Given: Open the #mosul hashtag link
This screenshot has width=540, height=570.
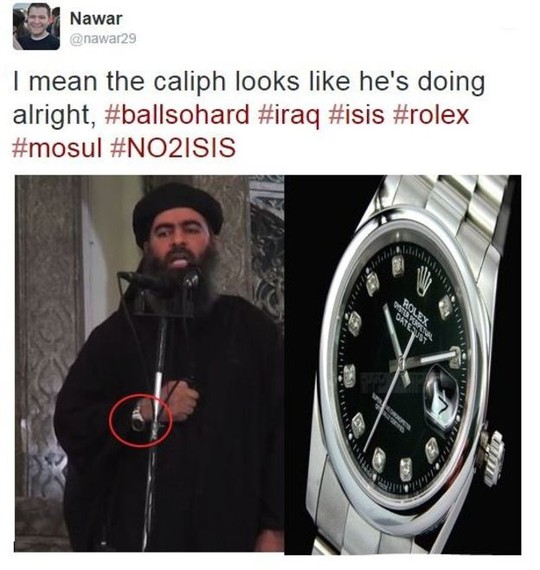Looking at the screenshot, I should point(57,148).
